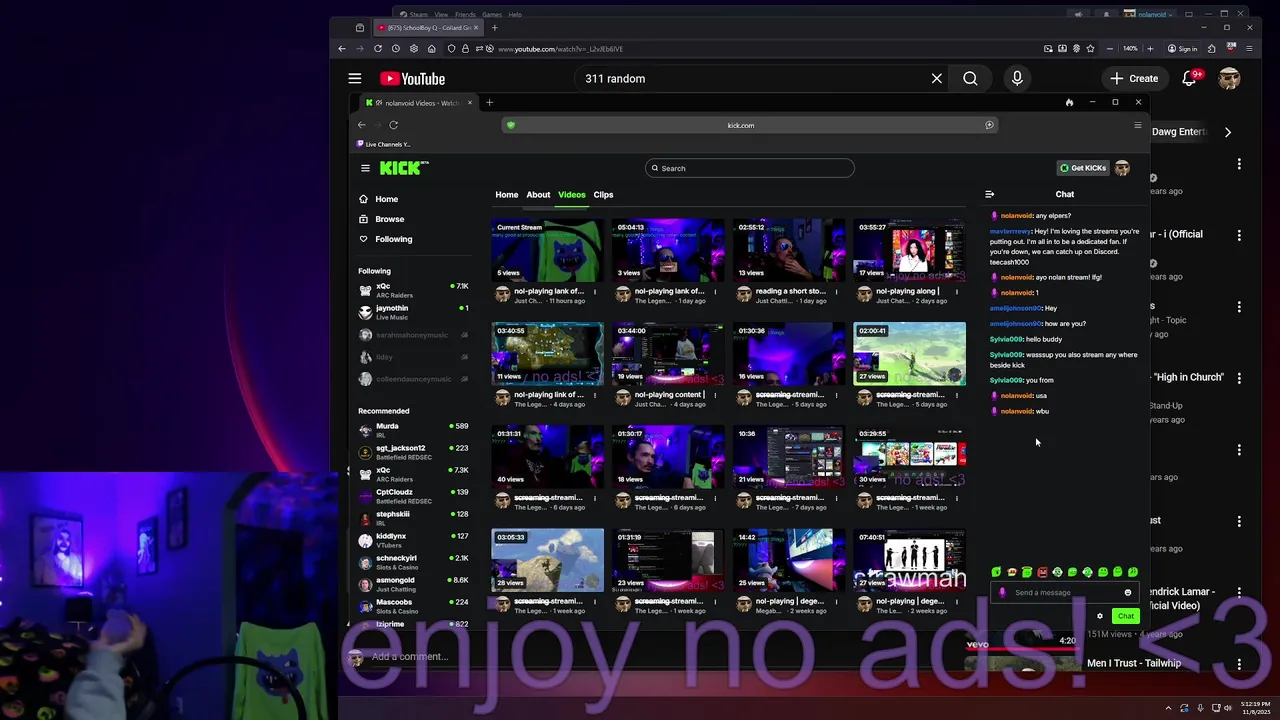Image resolution: width=1280 pixels, height=720 pixels.
Task: Click the YouTube search box text
Action: (615, 78)
